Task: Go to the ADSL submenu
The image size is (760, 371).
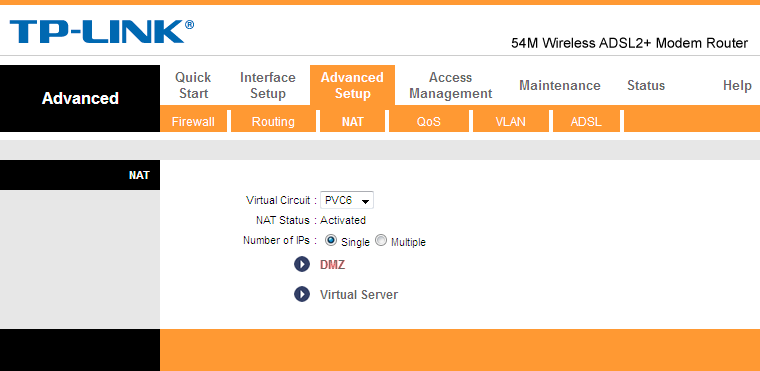Action: click(586, 122)
